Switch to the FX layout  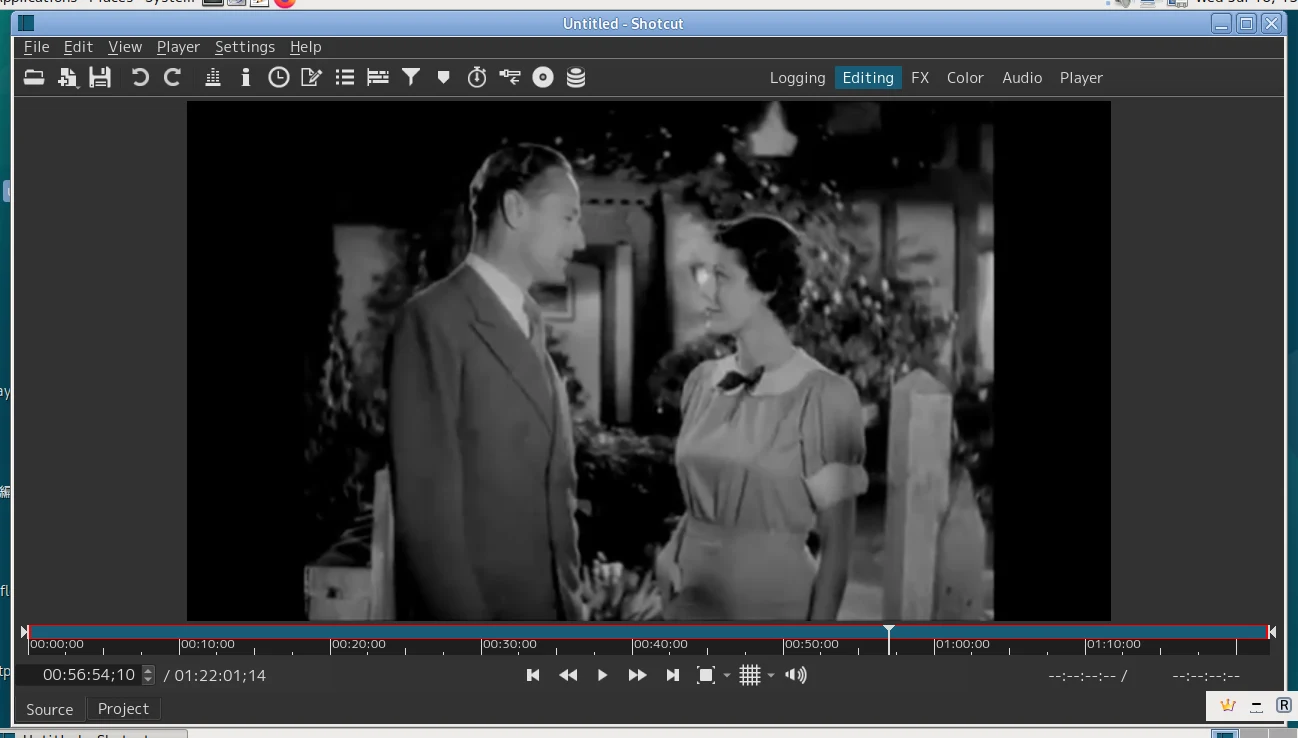click(x=920, y=78)
